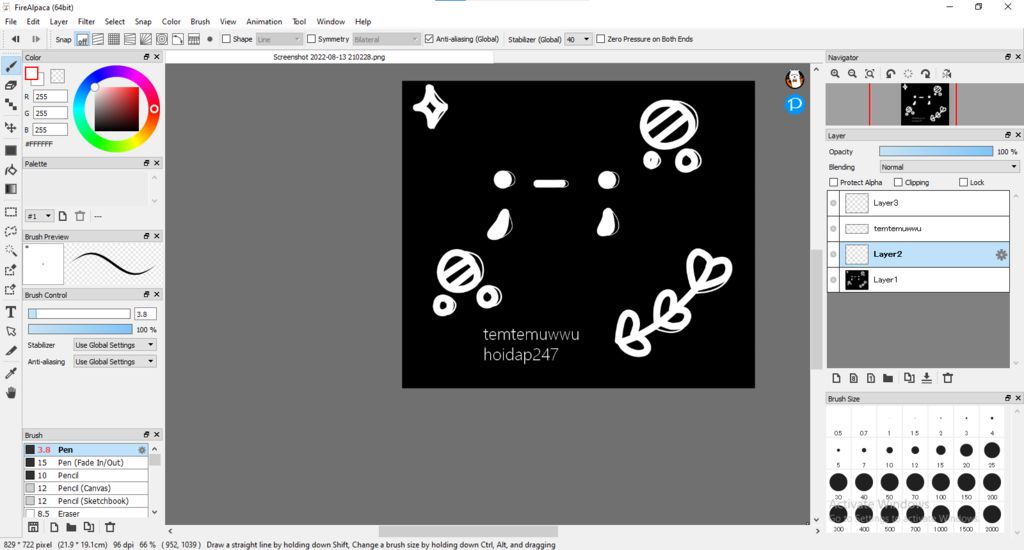Uncheck Anti-aliasing (Global)
The image size is (1024, 550).
[429, 39]
